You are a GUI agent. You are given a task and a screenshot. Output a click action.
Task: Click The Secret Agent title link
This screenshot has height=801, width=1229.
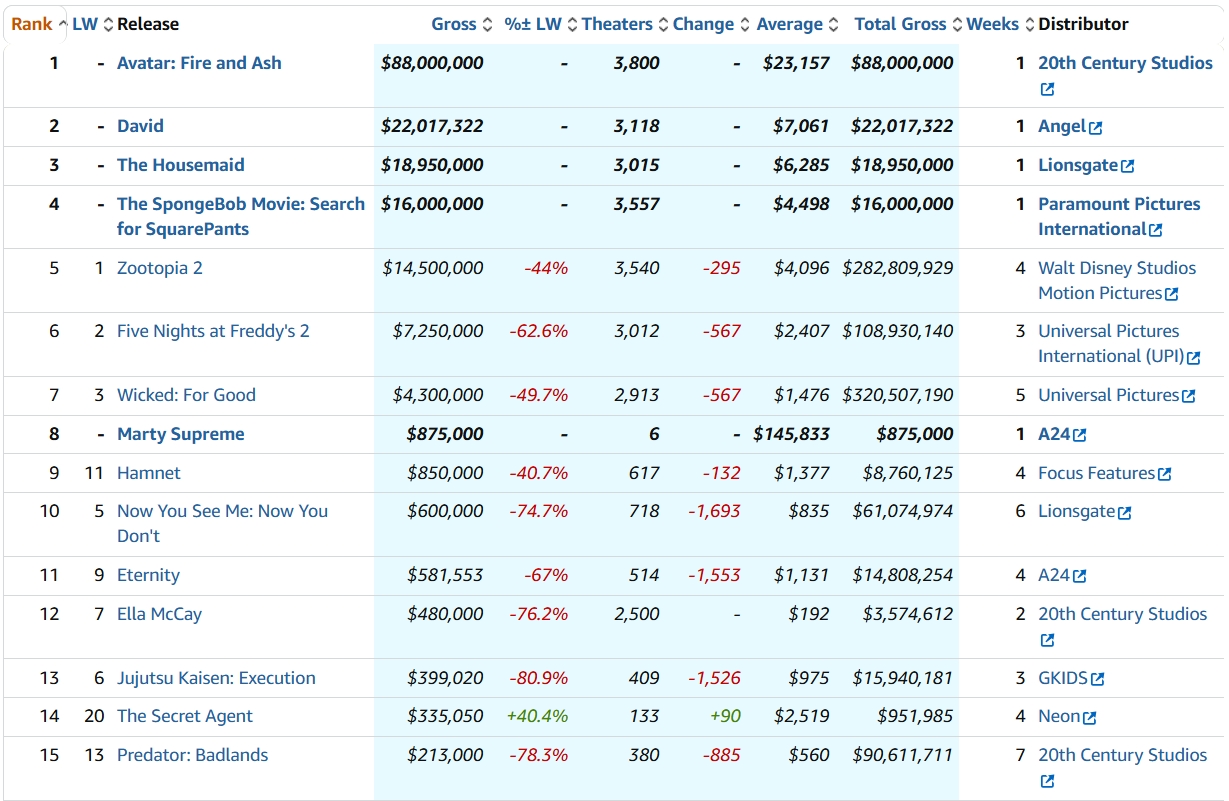[x=185, y=716]
